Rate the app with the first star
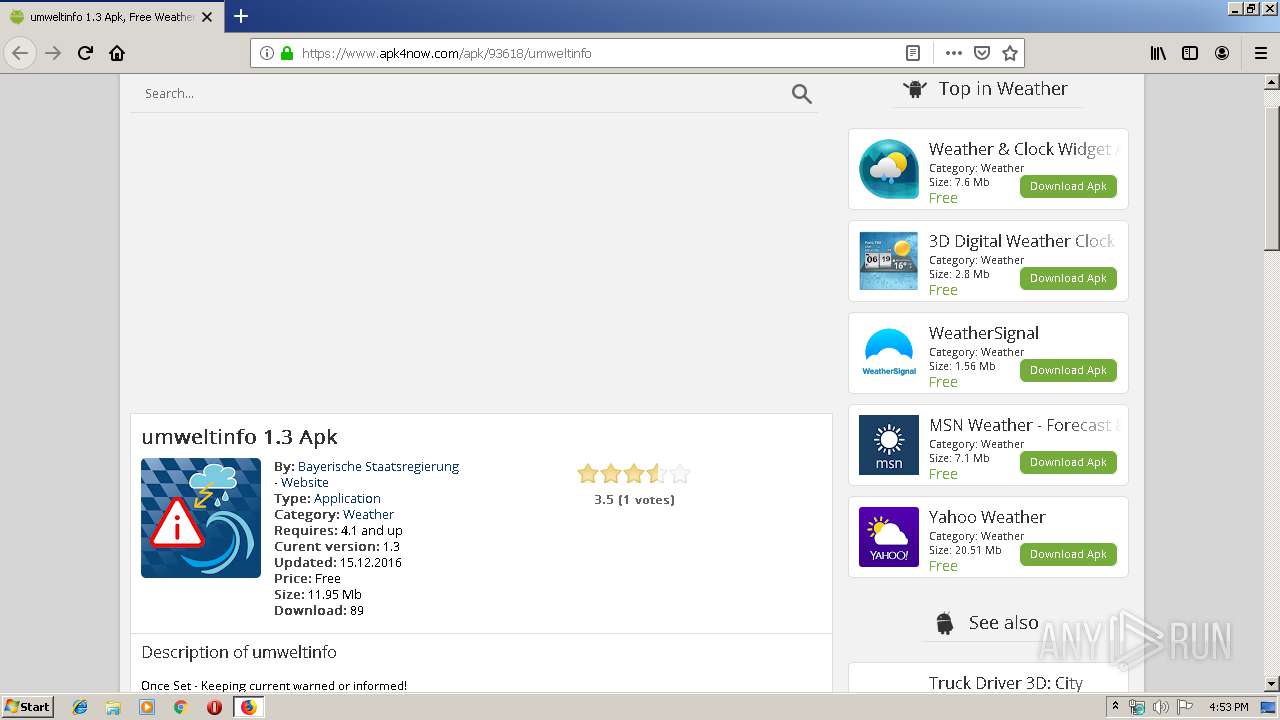The image size is (1280, 720). pyautogui.click(x=588, y=474)
